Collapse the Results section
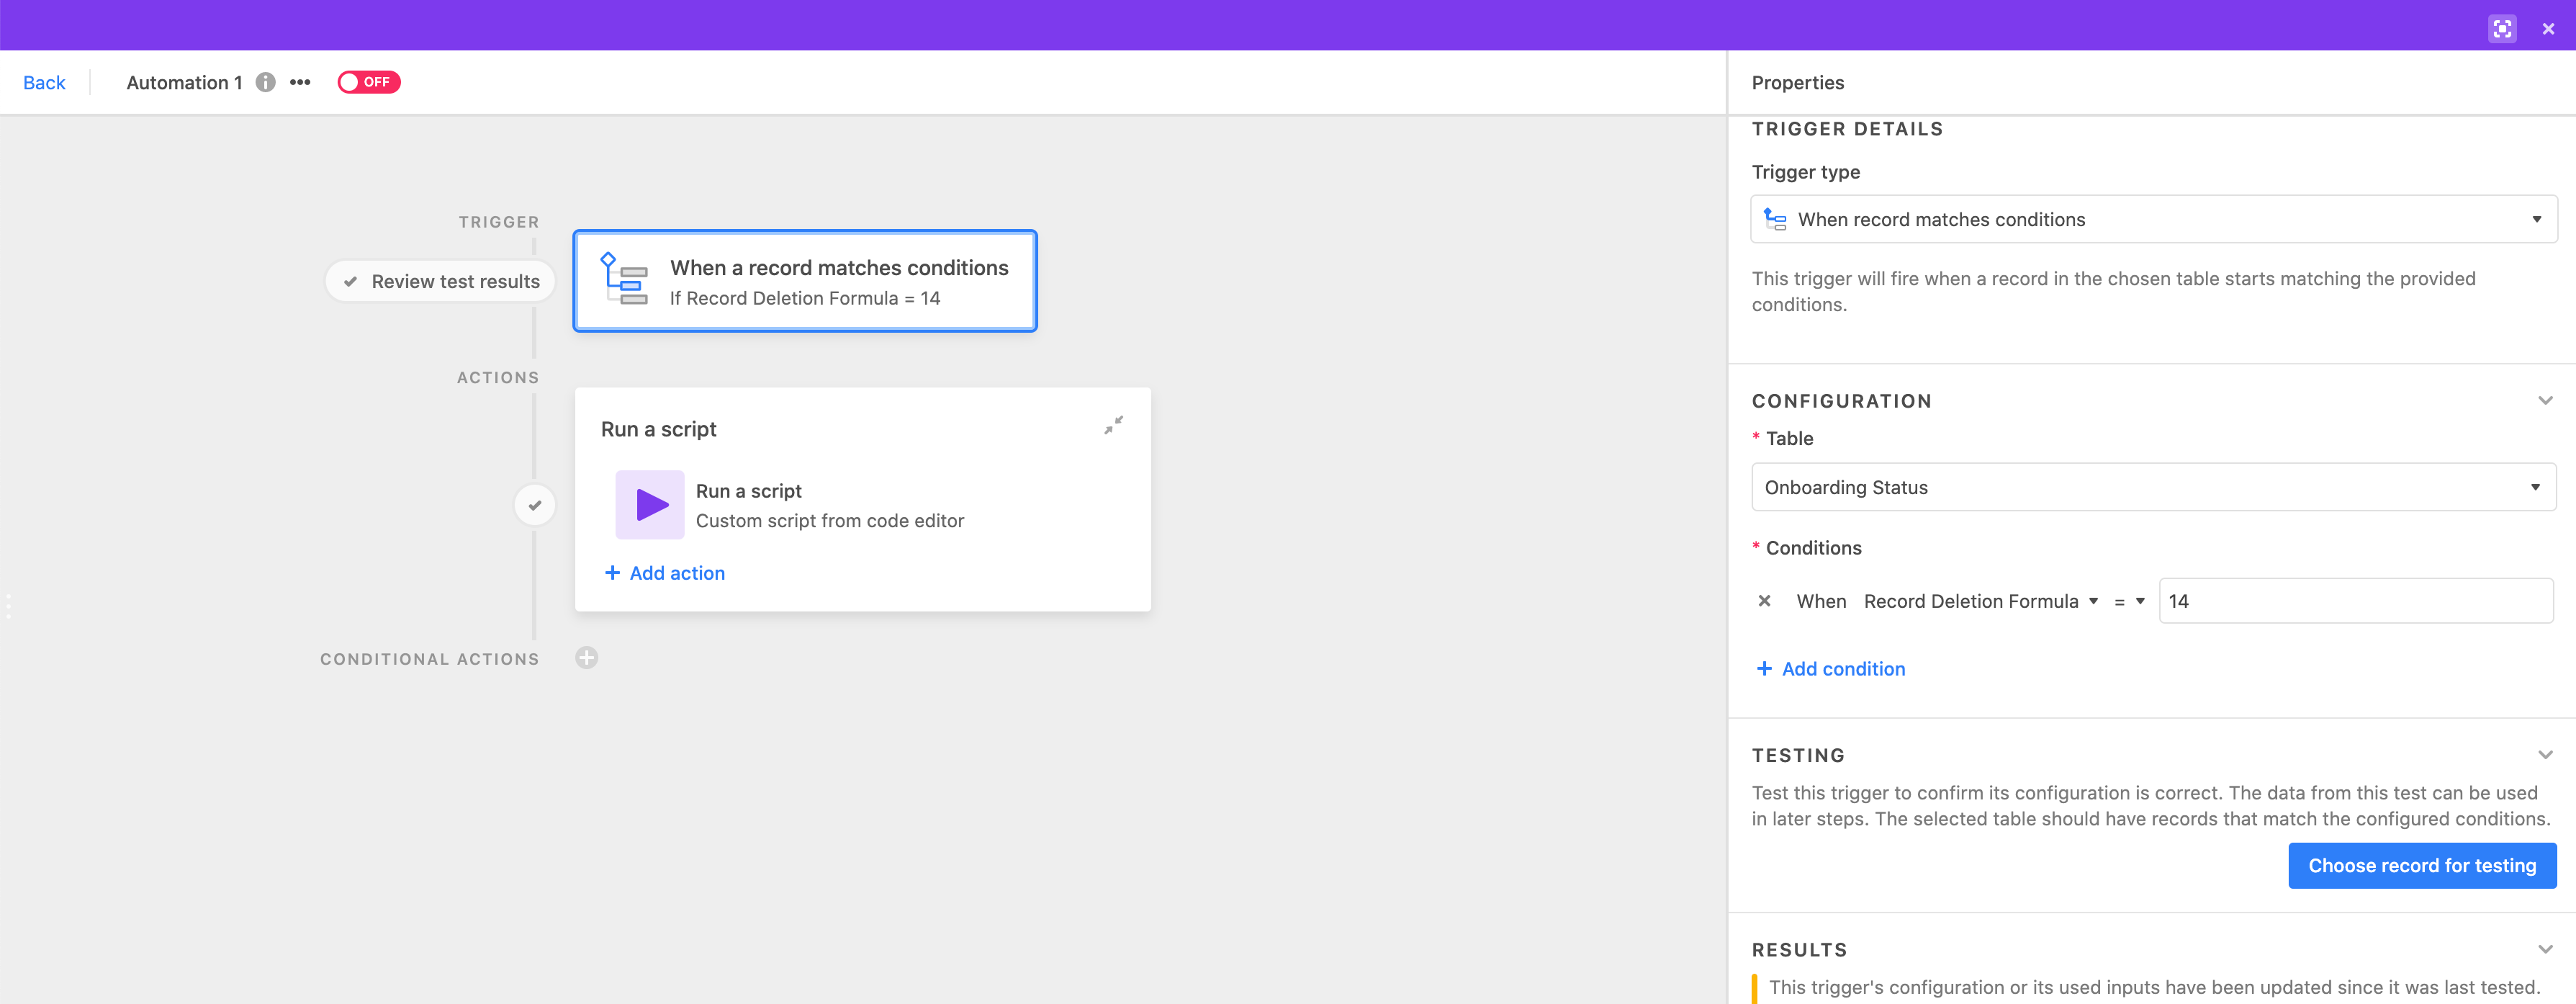Image resolution: width=2576 pixels, height=1004 pixels. tap(2545, 949)
